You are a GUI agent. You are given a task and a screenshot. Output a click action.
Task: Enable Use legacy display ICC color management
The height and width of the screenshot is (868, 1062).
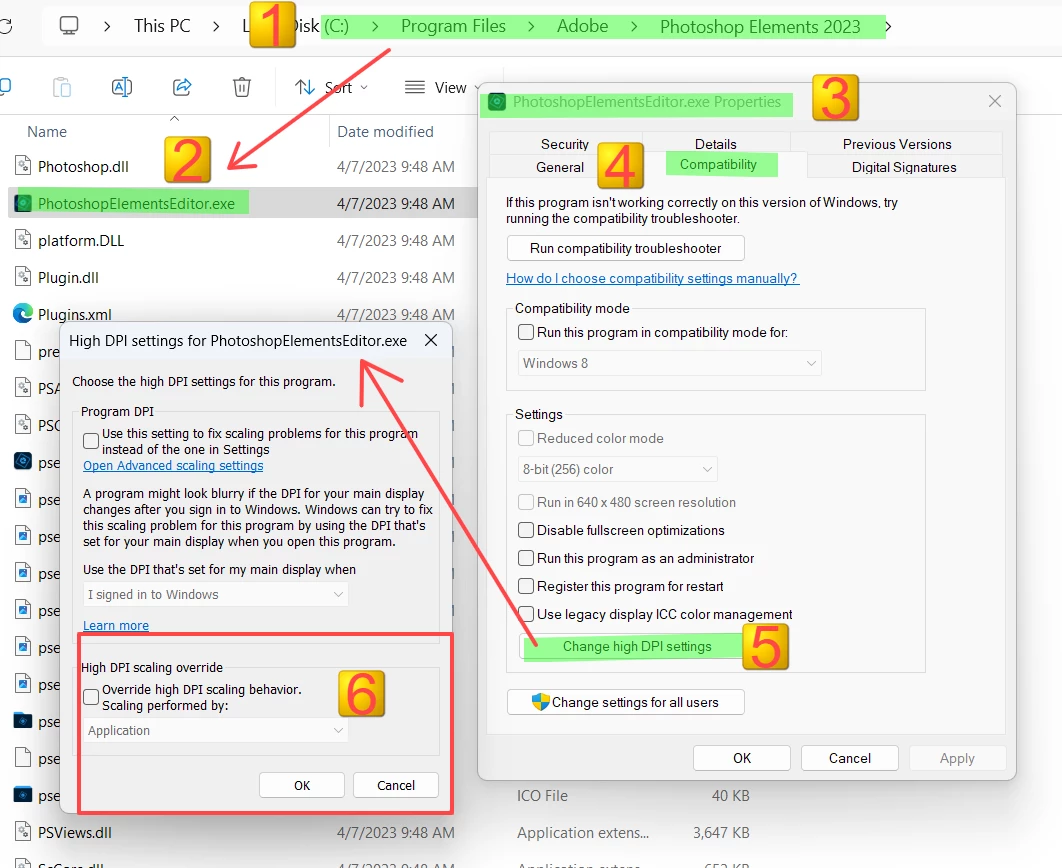coord(526,613)
